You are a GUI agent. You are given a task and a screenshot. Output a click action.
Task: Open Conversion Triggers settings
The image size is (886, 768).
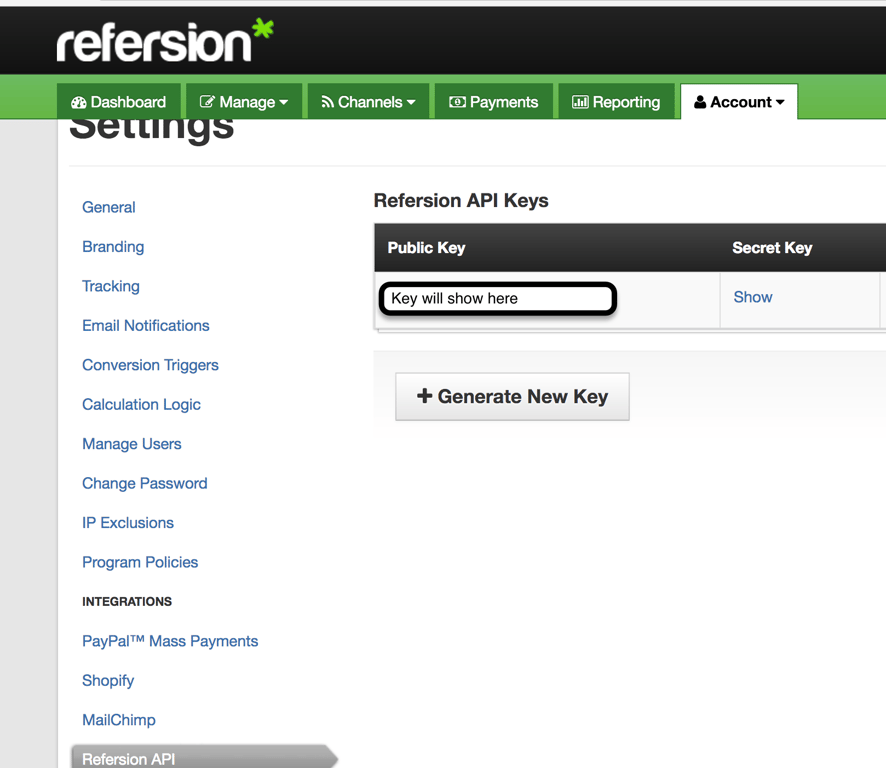point(150,365)
